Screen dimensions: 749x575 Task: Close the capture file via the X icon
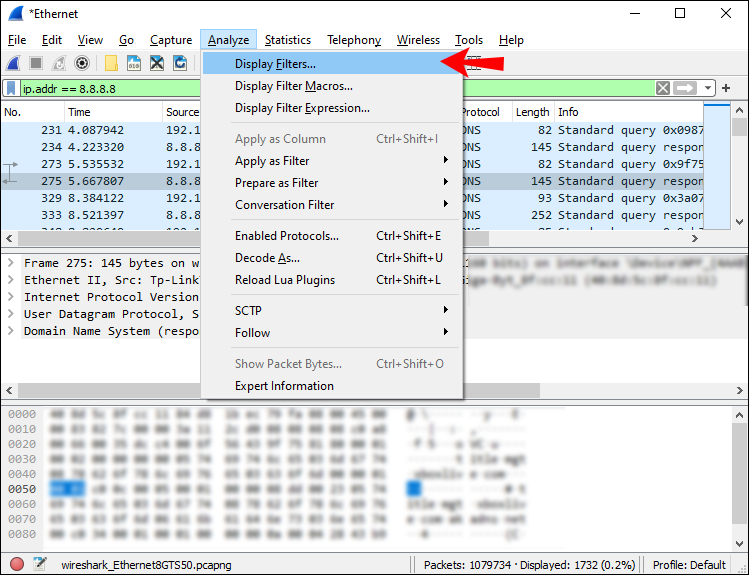point(157,63)
